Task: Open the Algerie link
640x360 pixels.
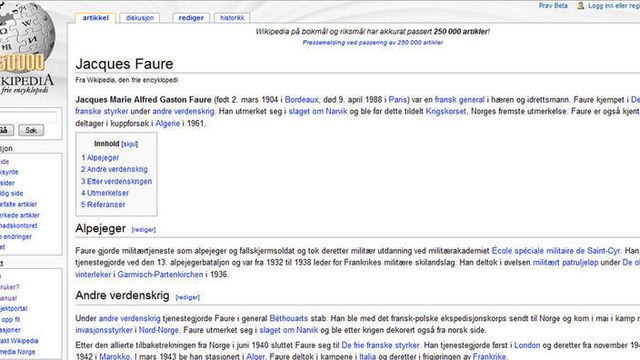Action: [x=167, y=123]
